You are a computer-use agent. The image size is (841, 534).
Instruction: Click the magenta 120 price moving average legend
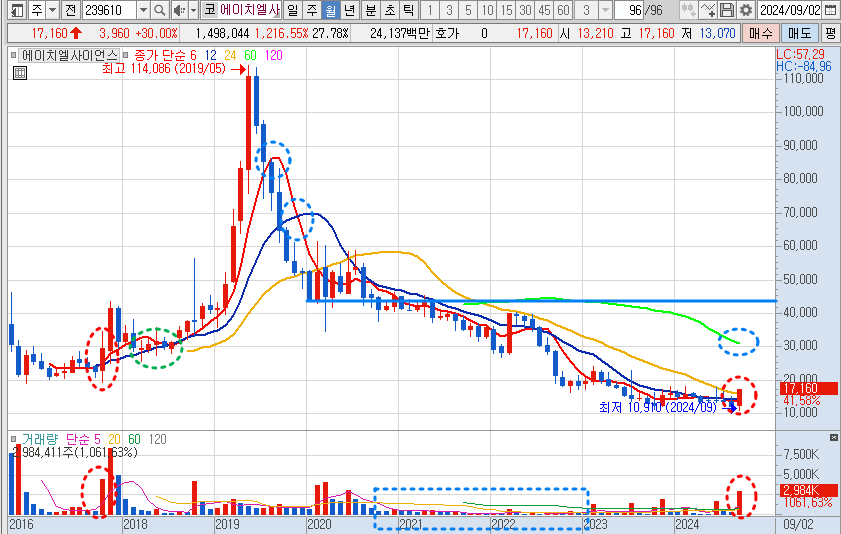pos(273,55)
